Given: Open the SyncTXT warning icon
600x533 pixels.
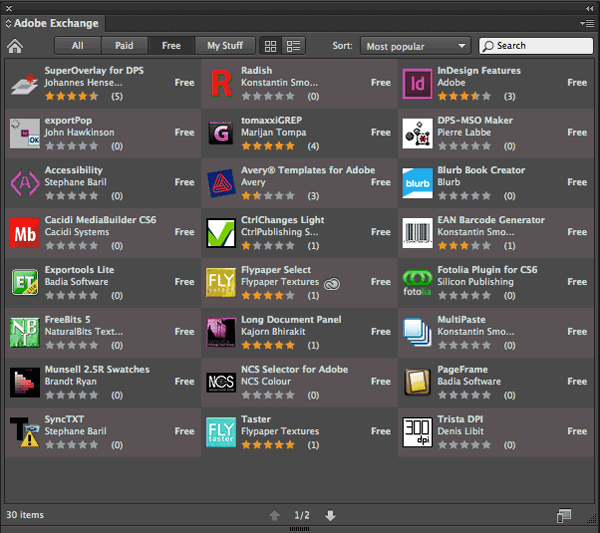Looking at the screenshot, I should (25, 432).
